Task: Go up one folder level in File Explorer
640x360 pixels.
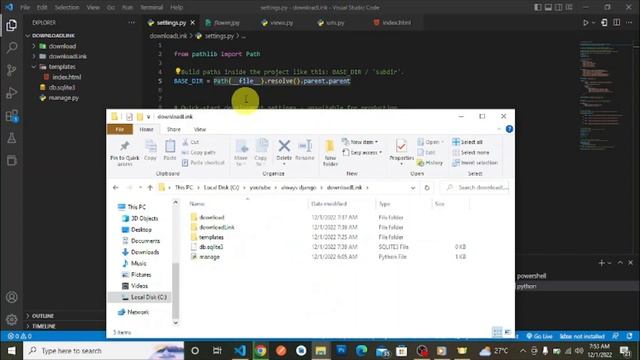Action: [x=150, y=188]
